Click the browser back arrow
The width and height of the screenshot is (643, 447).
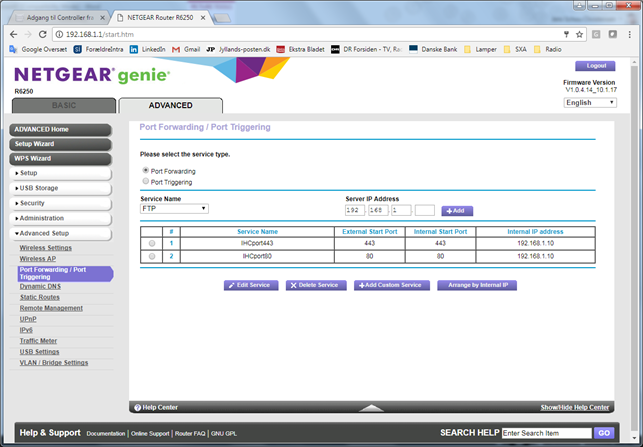click(x=13, y=33)
